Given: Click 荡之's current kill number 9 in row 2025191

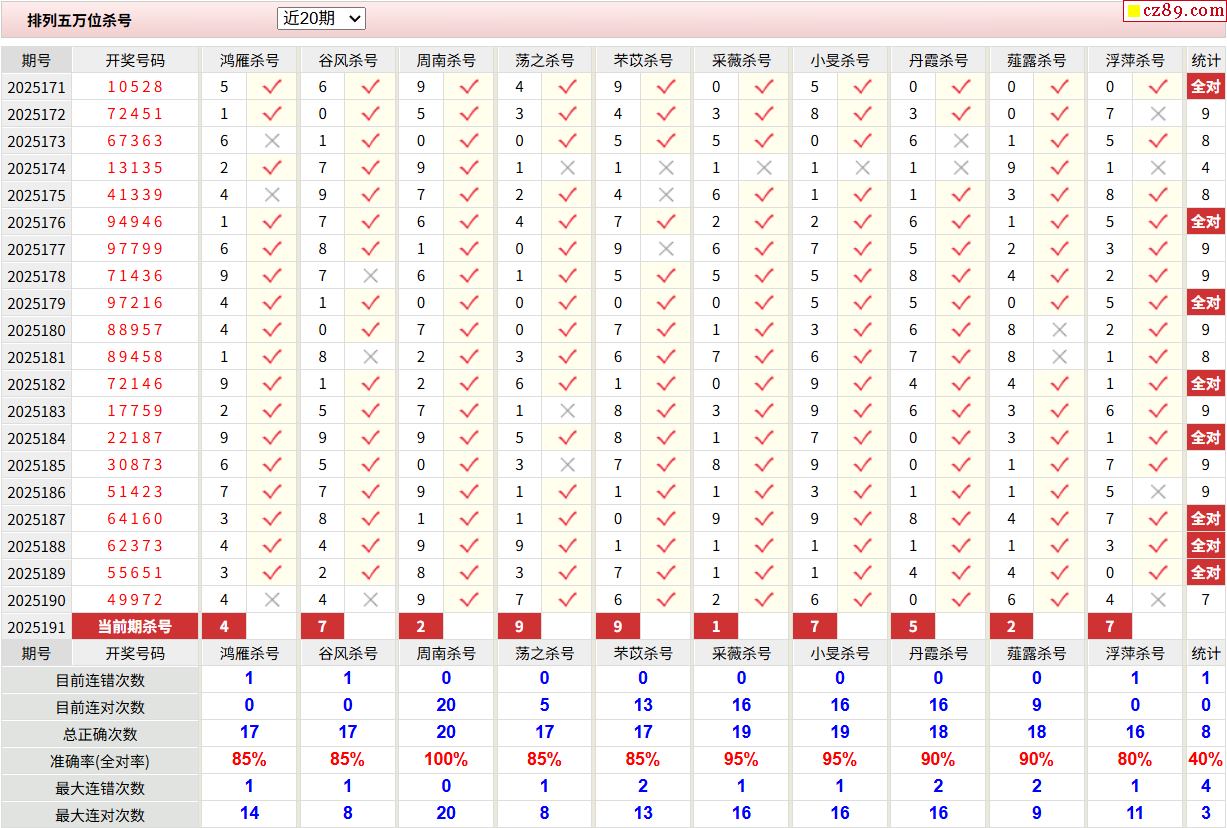Looking at the screenshot, I should click(519, 627).
